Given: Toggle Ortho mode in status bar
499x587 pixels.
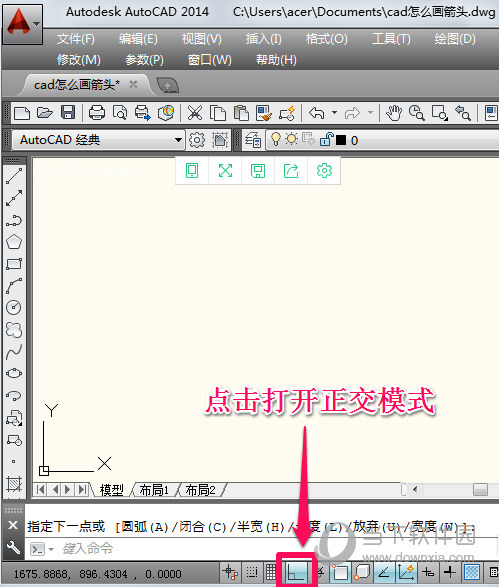Looking at the screenshot, I should (297, 573).
